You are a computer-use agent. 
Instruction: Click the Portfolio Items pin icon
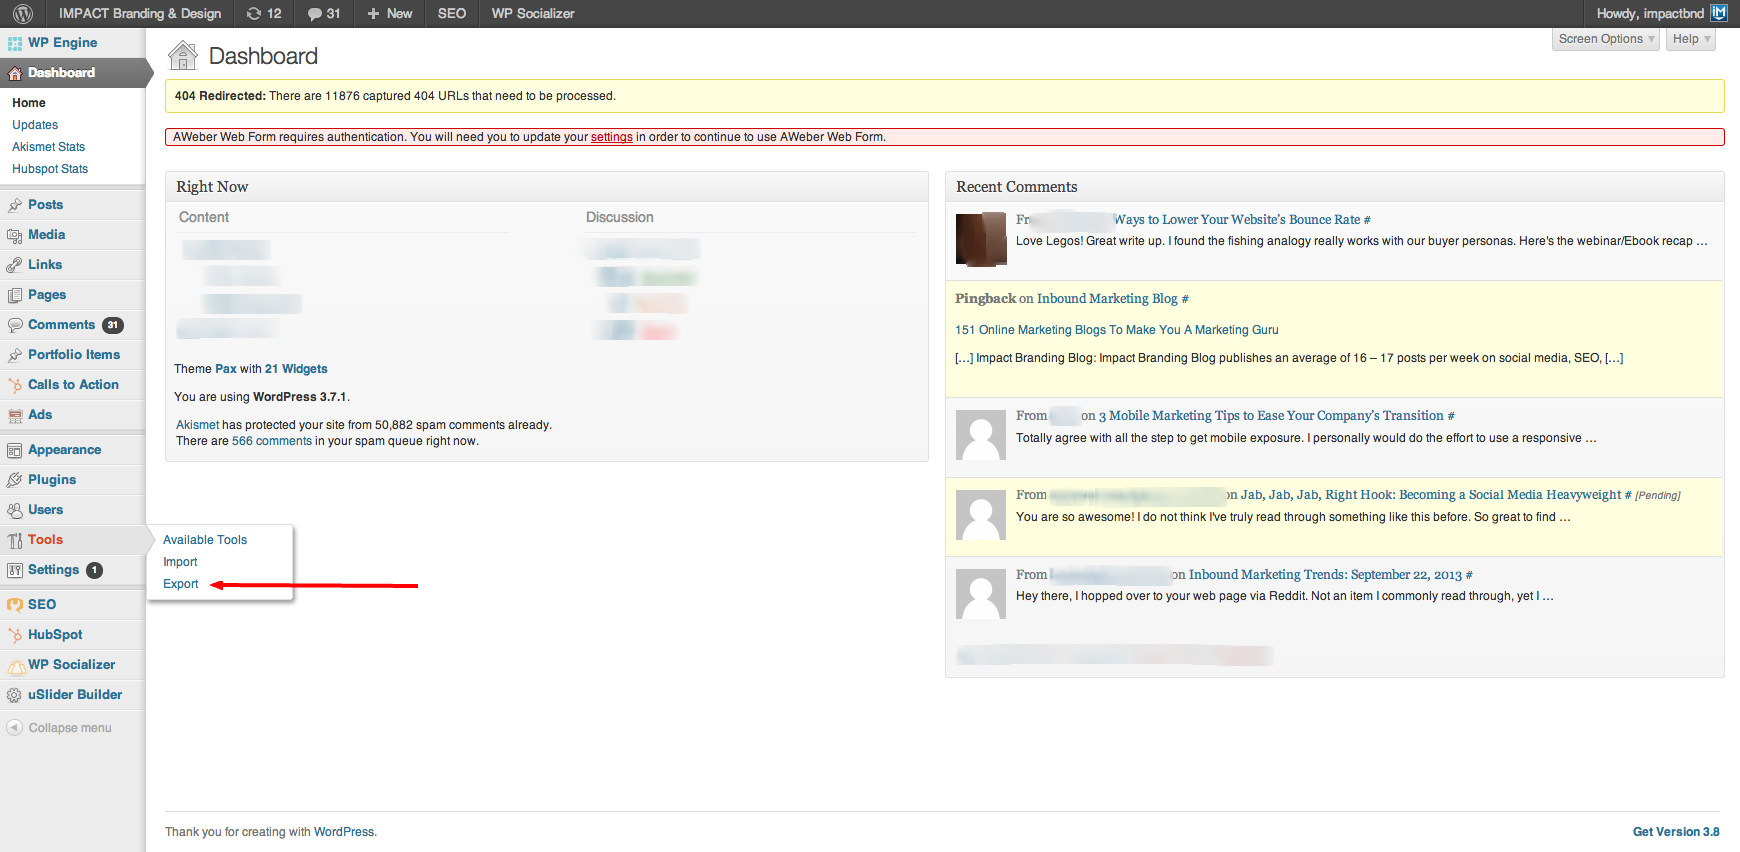coord(15,355)
